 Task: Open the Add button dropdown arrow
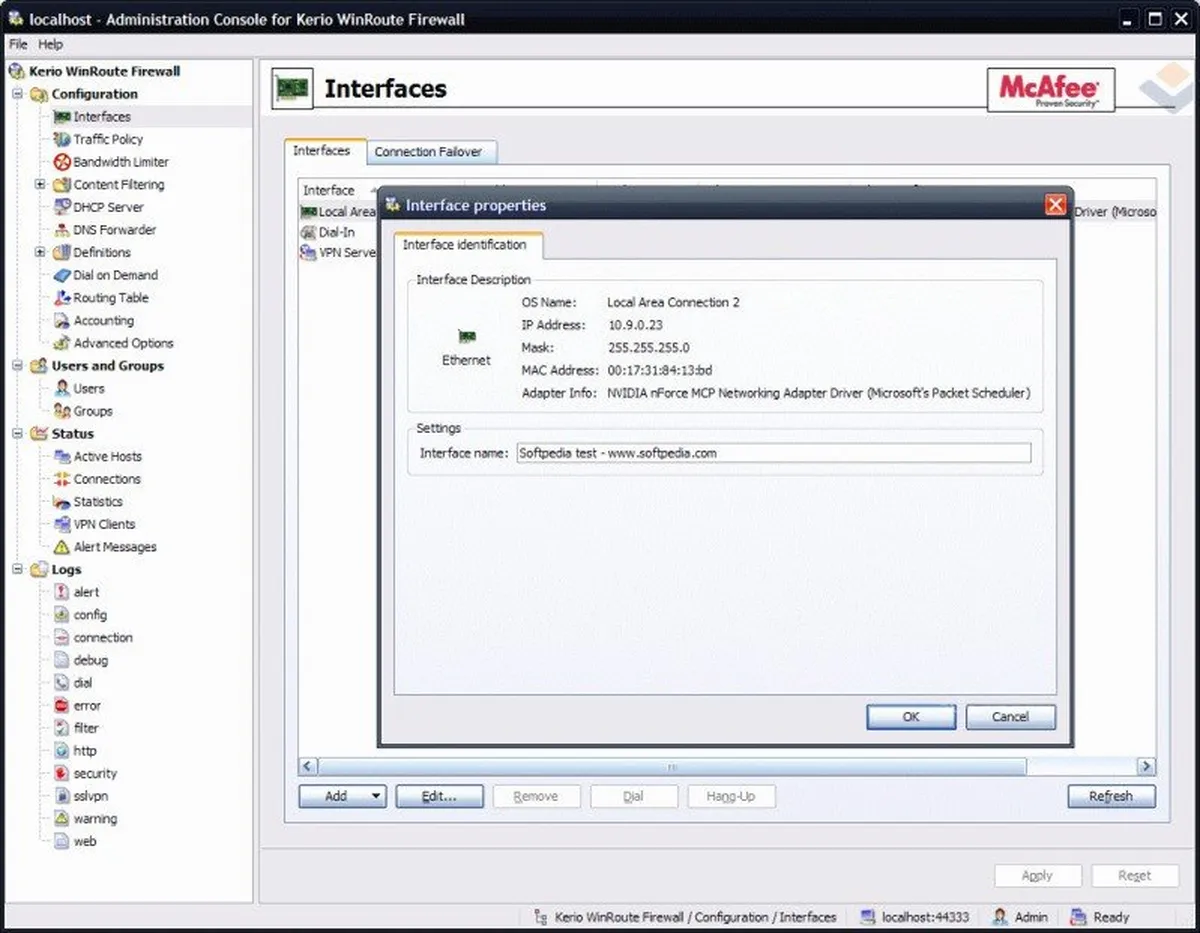376,797
